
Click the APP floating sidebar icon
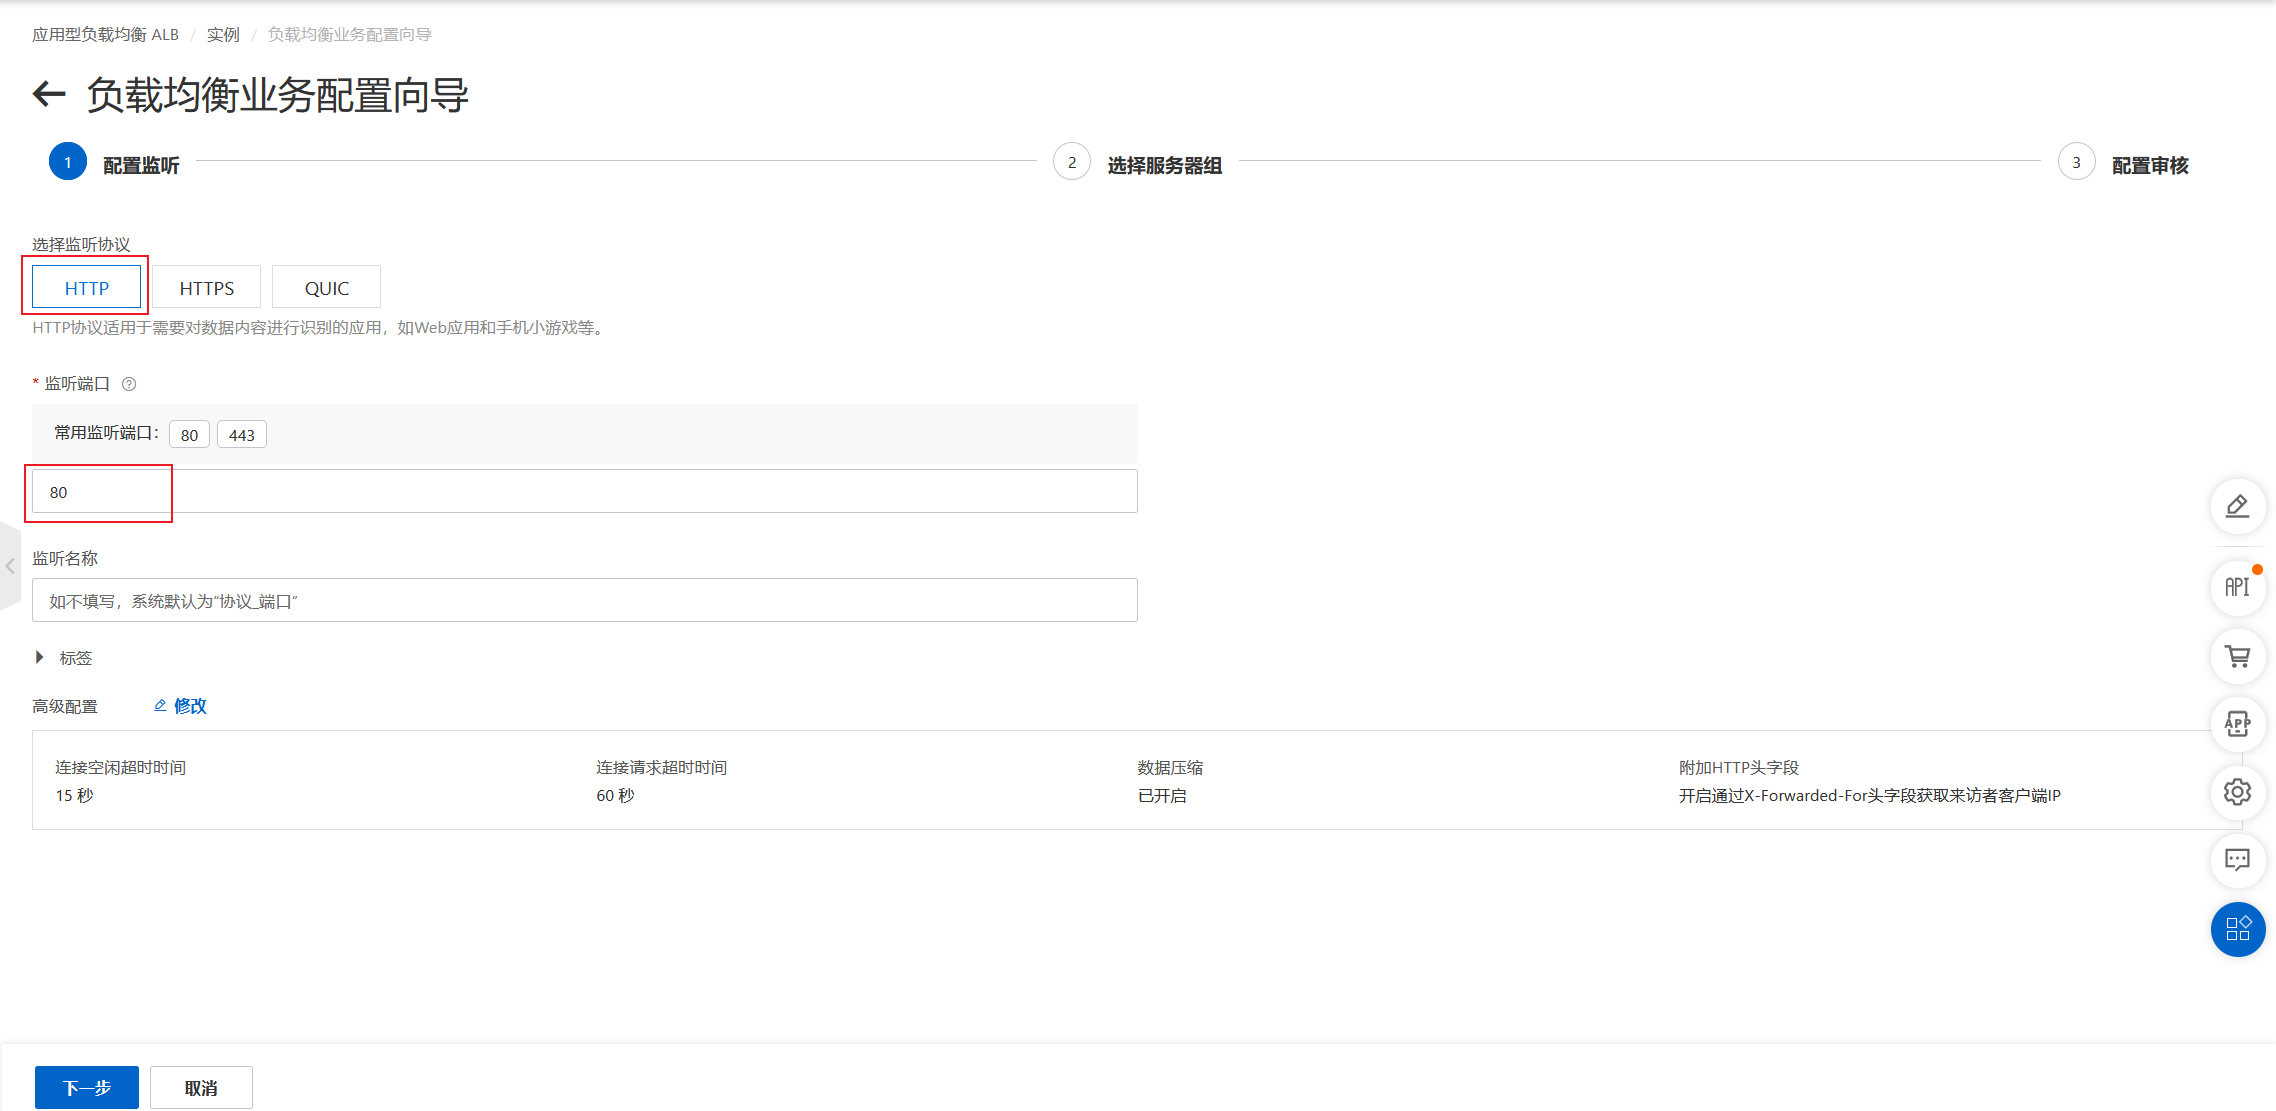coord(2237,724)
